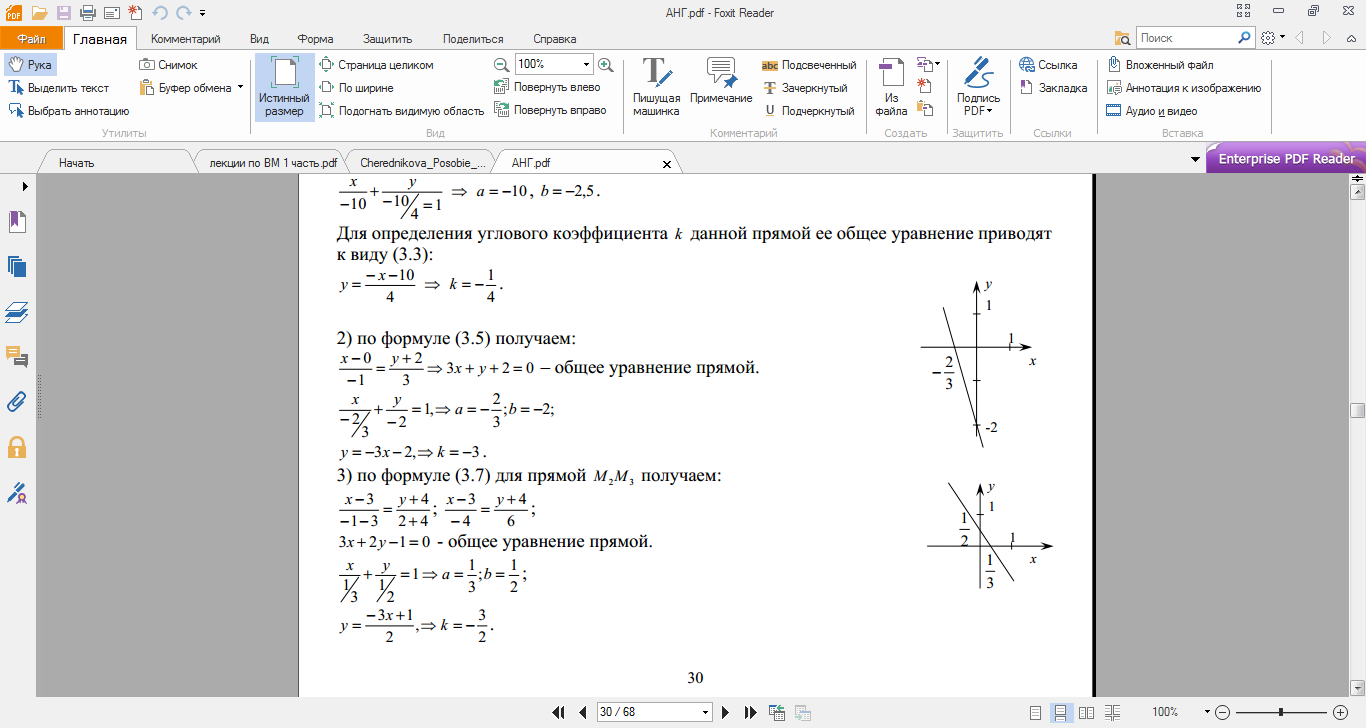Take a Снимок snapshot
This screenshot has height=728, width=1366.
point(169,64)
